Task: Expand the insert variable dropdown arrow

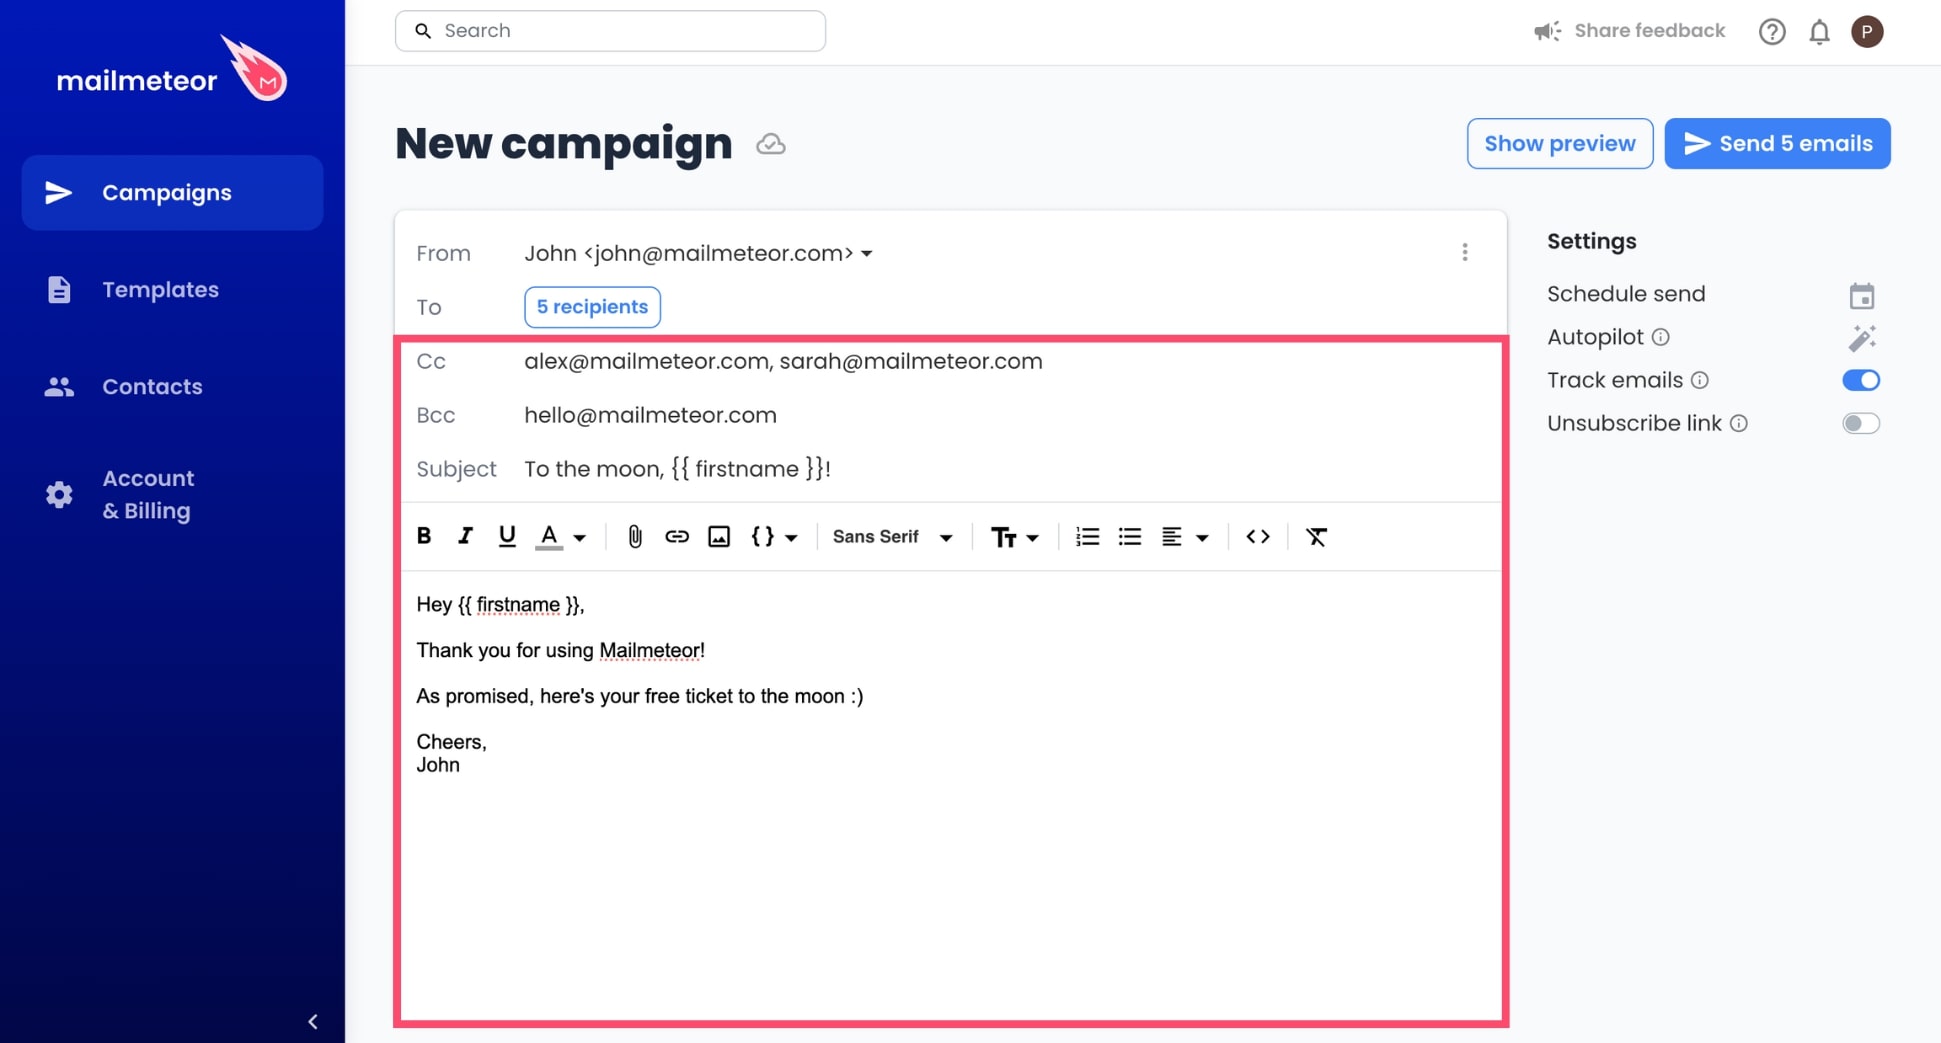Action: [791, 538]
